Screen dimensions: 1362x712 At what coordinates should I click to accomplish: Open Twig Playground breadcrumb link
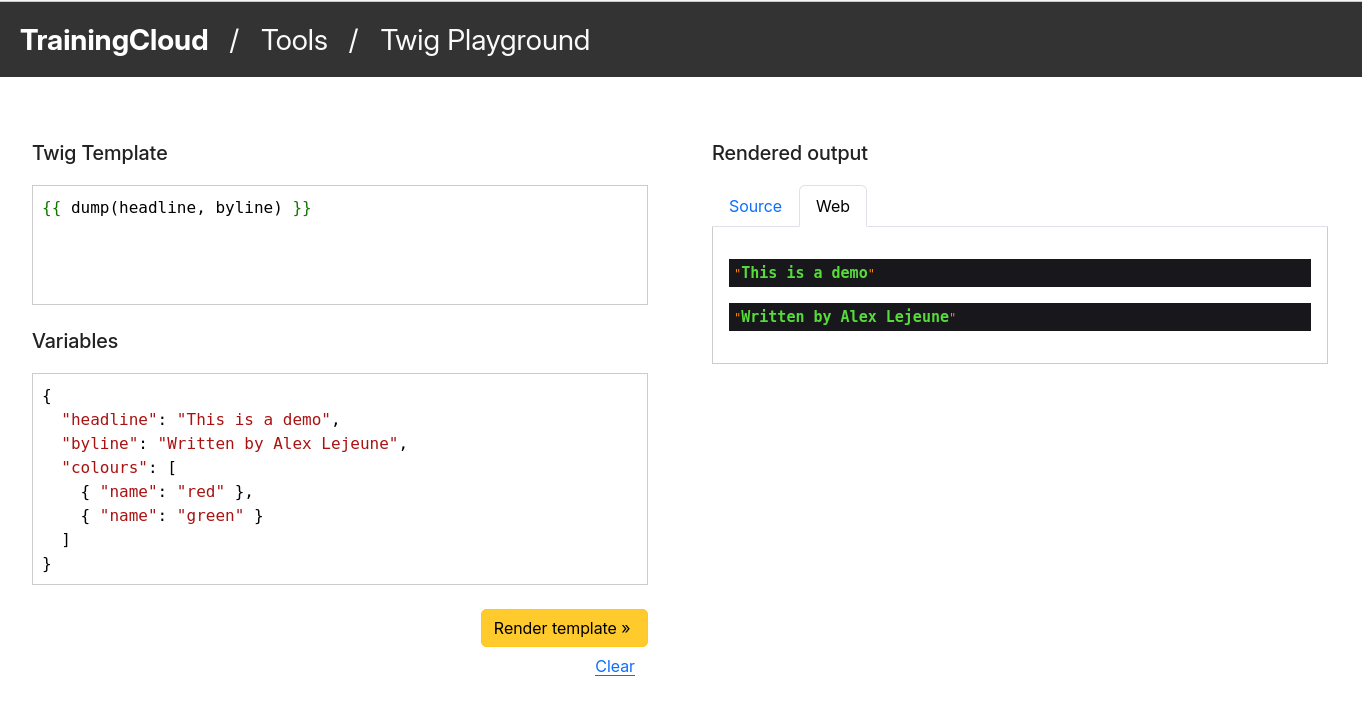coord(485,40)
